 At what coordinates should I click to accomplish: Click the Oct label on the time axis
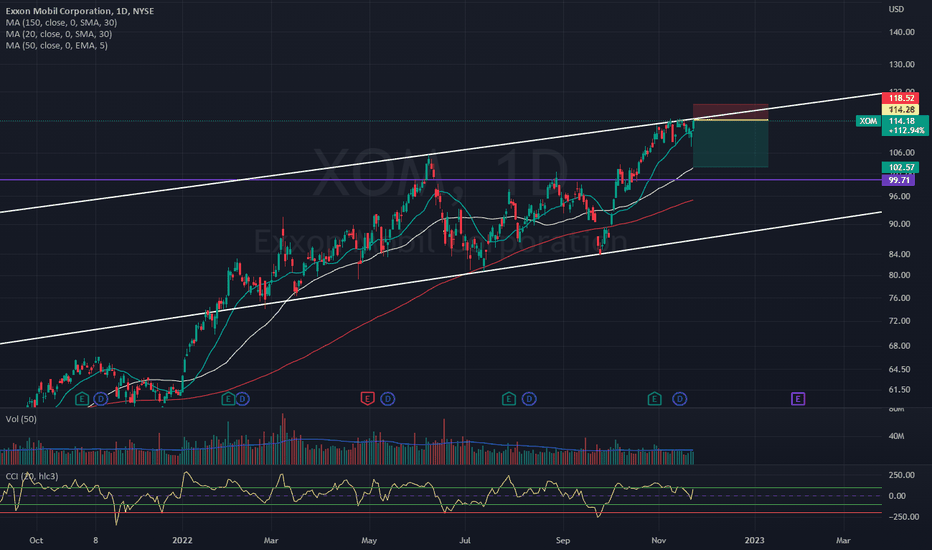(36, 540)
